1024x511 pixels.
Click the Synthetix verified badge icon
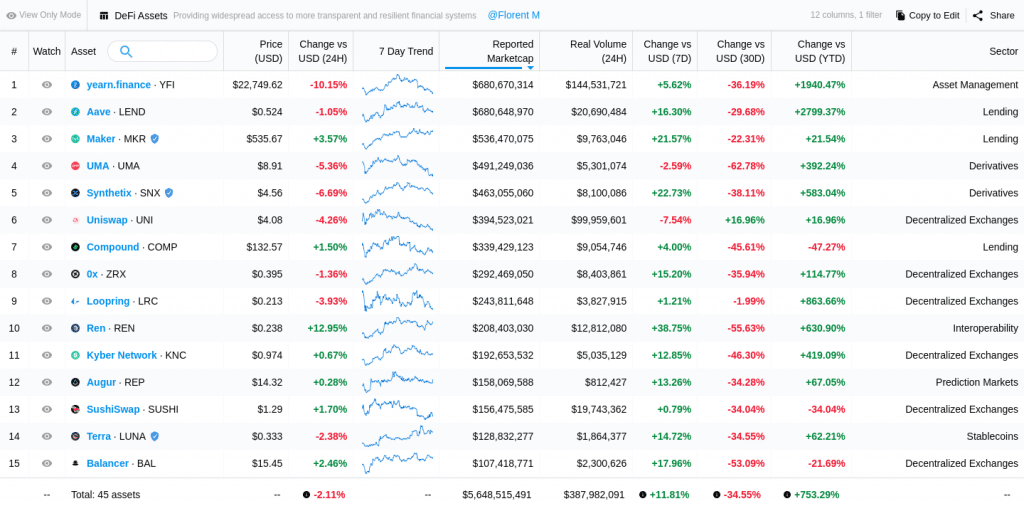pos(169,193)
